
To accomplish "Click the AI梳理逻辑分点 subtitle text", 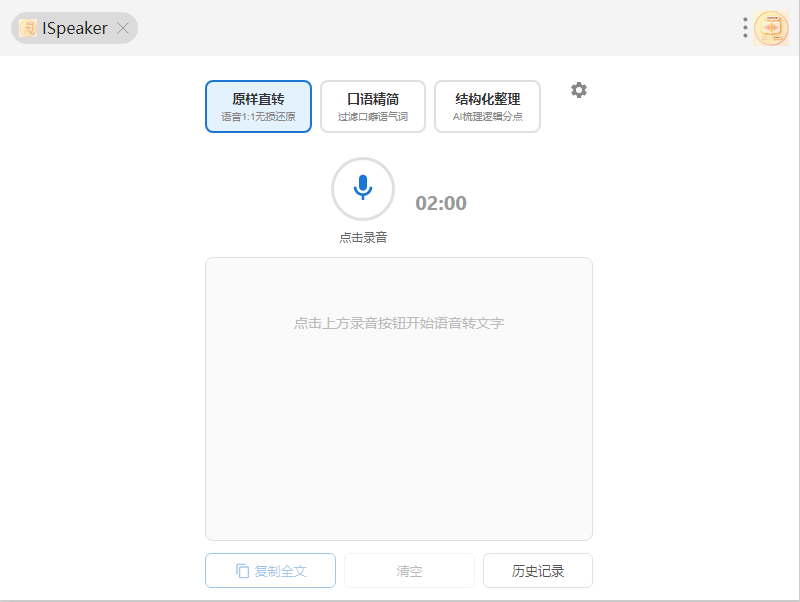I will click(487, 117).
